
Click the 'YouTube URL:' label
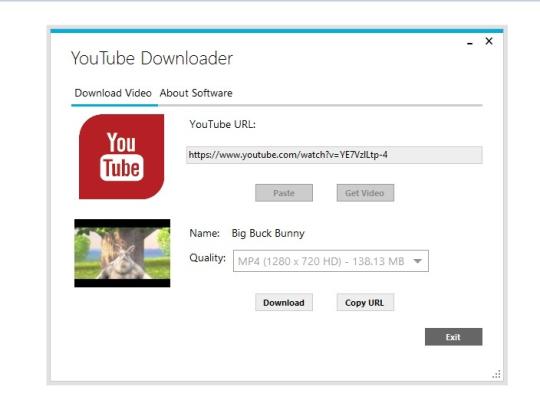pos(222,124)
